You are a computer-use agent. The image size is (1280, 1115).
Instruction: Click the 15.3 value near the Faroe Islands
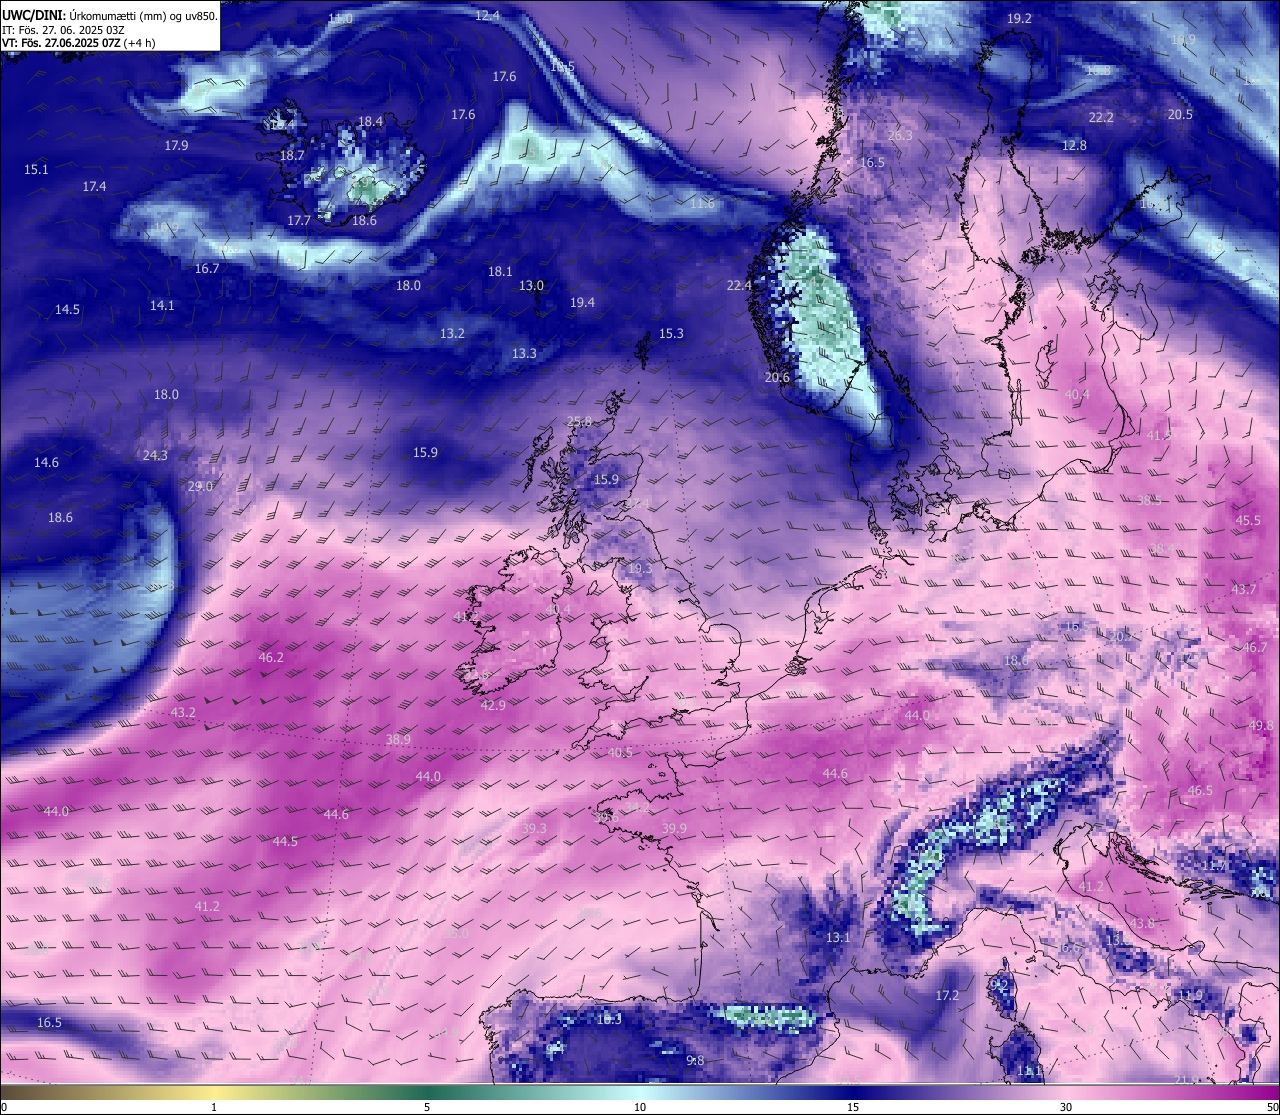(671, 333)
